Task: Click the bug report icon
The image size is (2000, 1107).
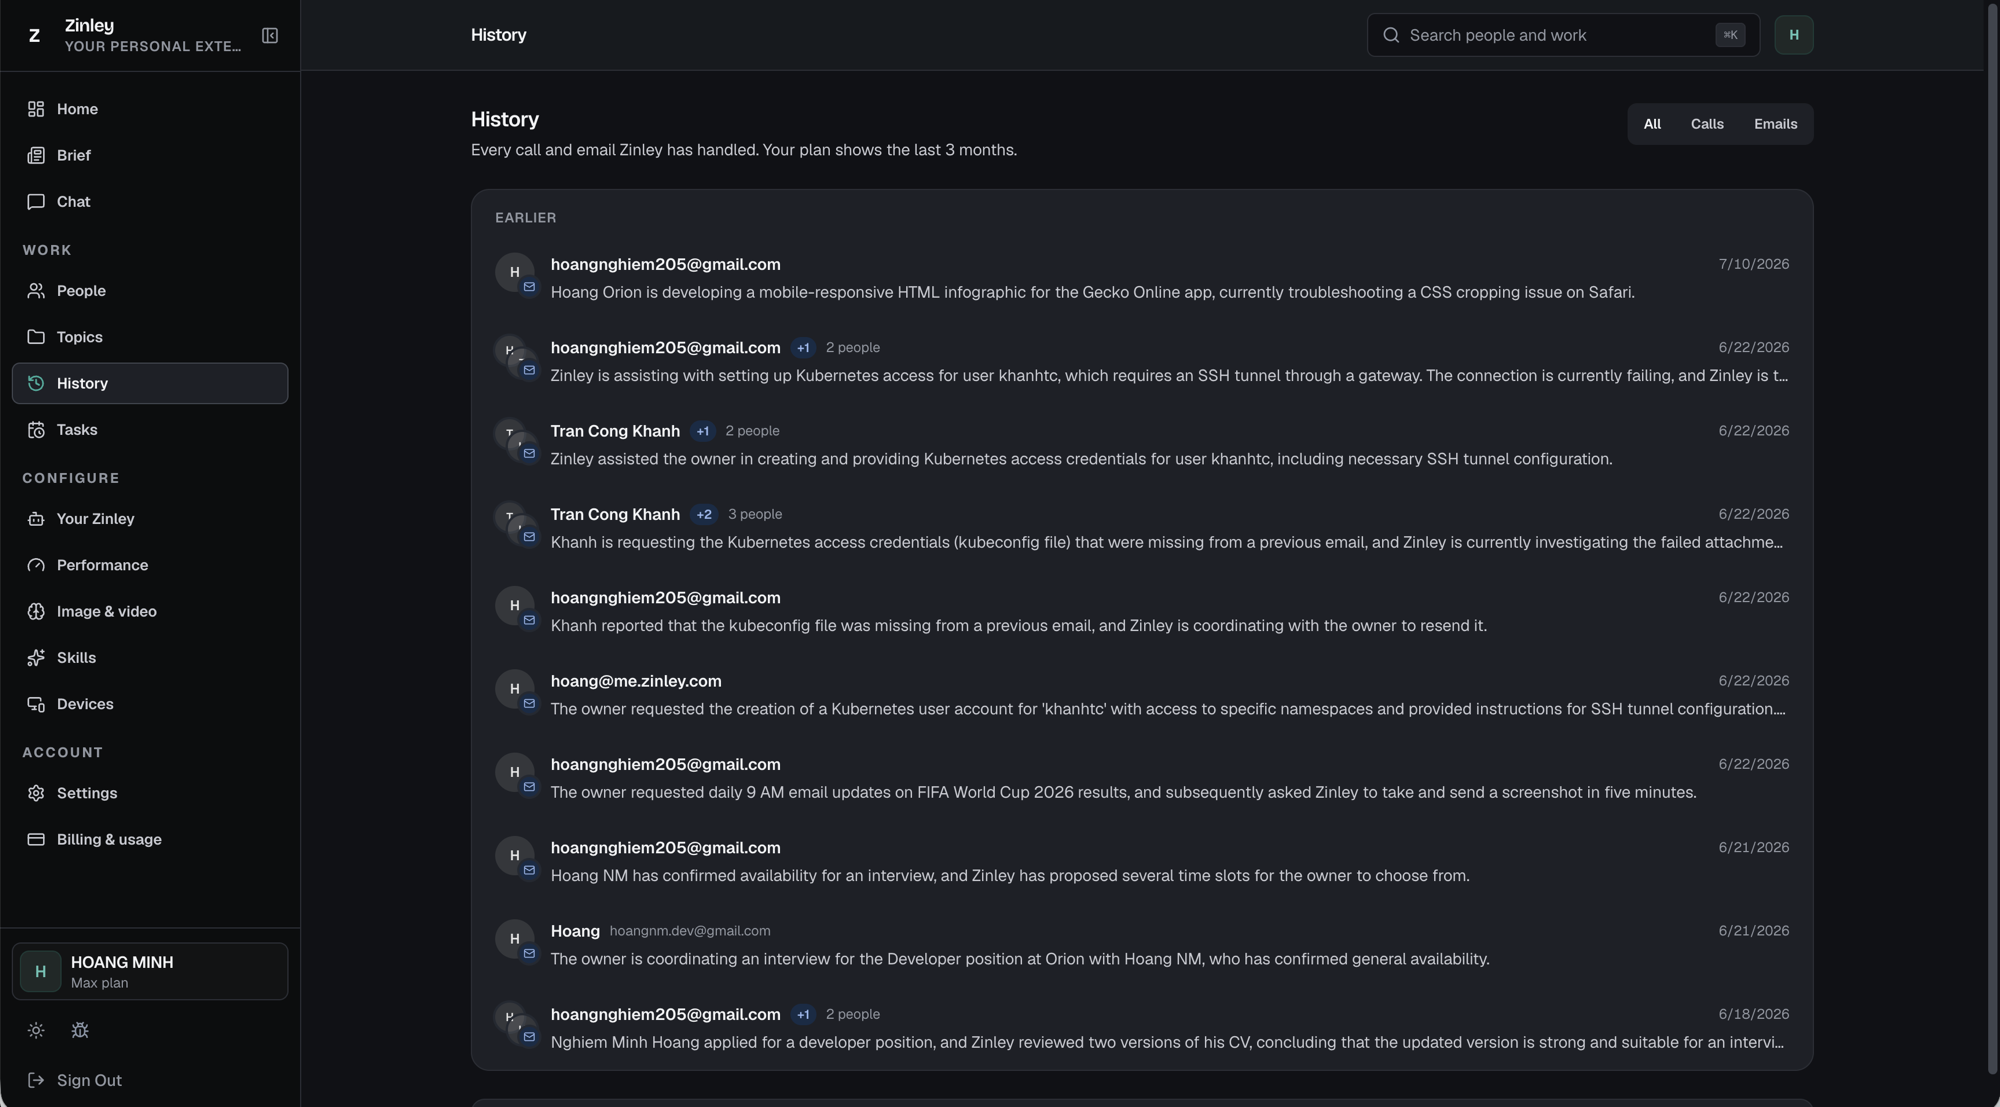Action: click(80, 1030)
